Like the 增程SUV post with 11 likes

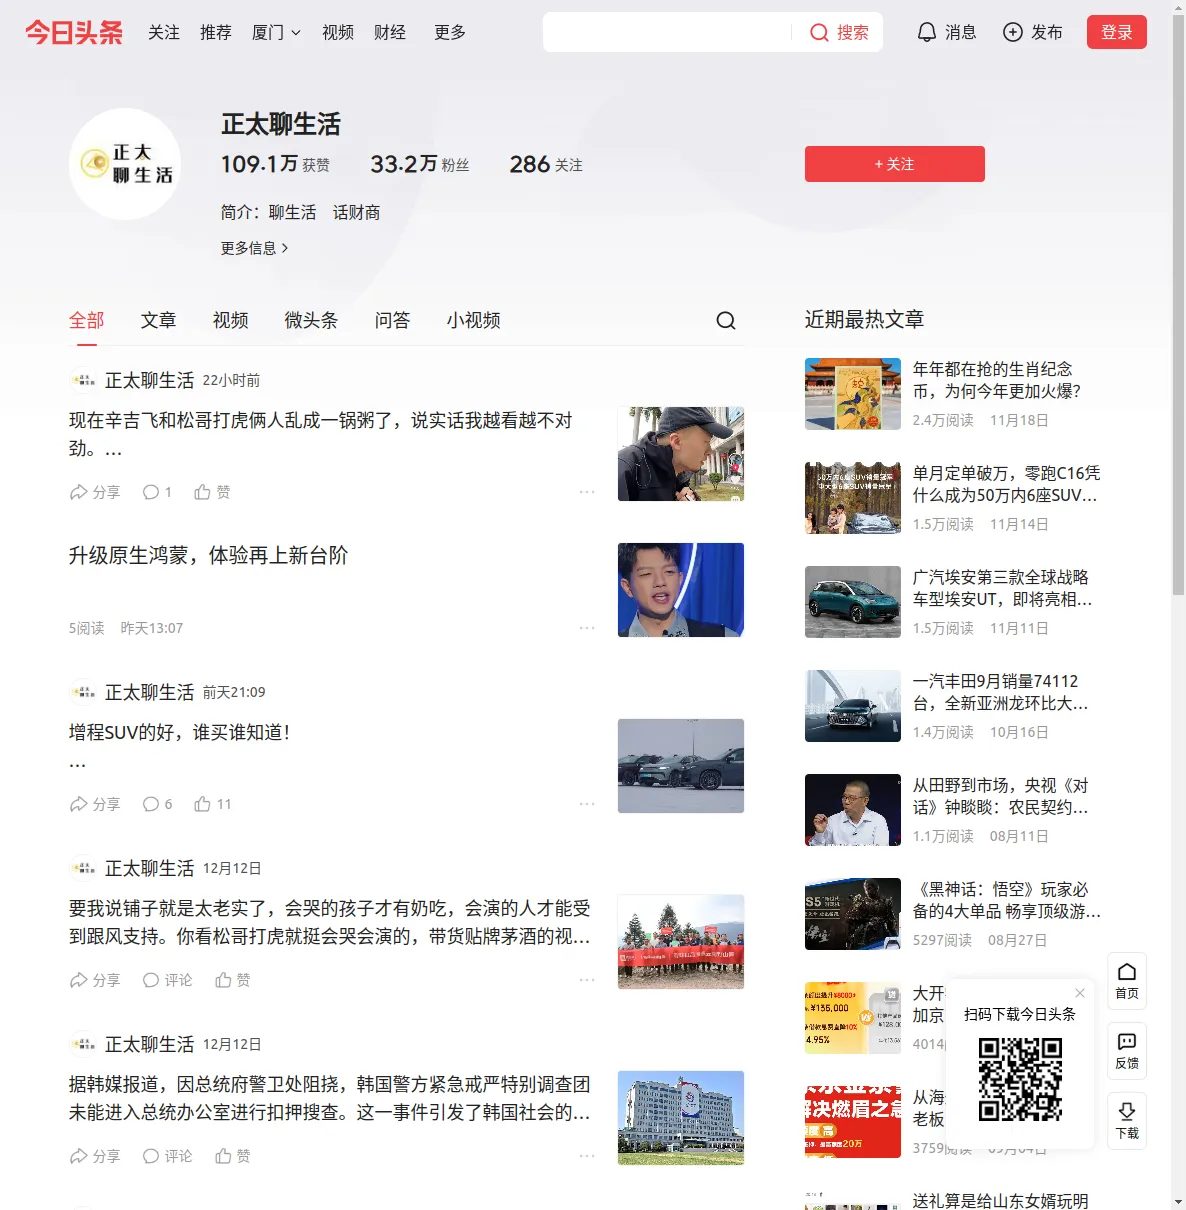(213, 804)
